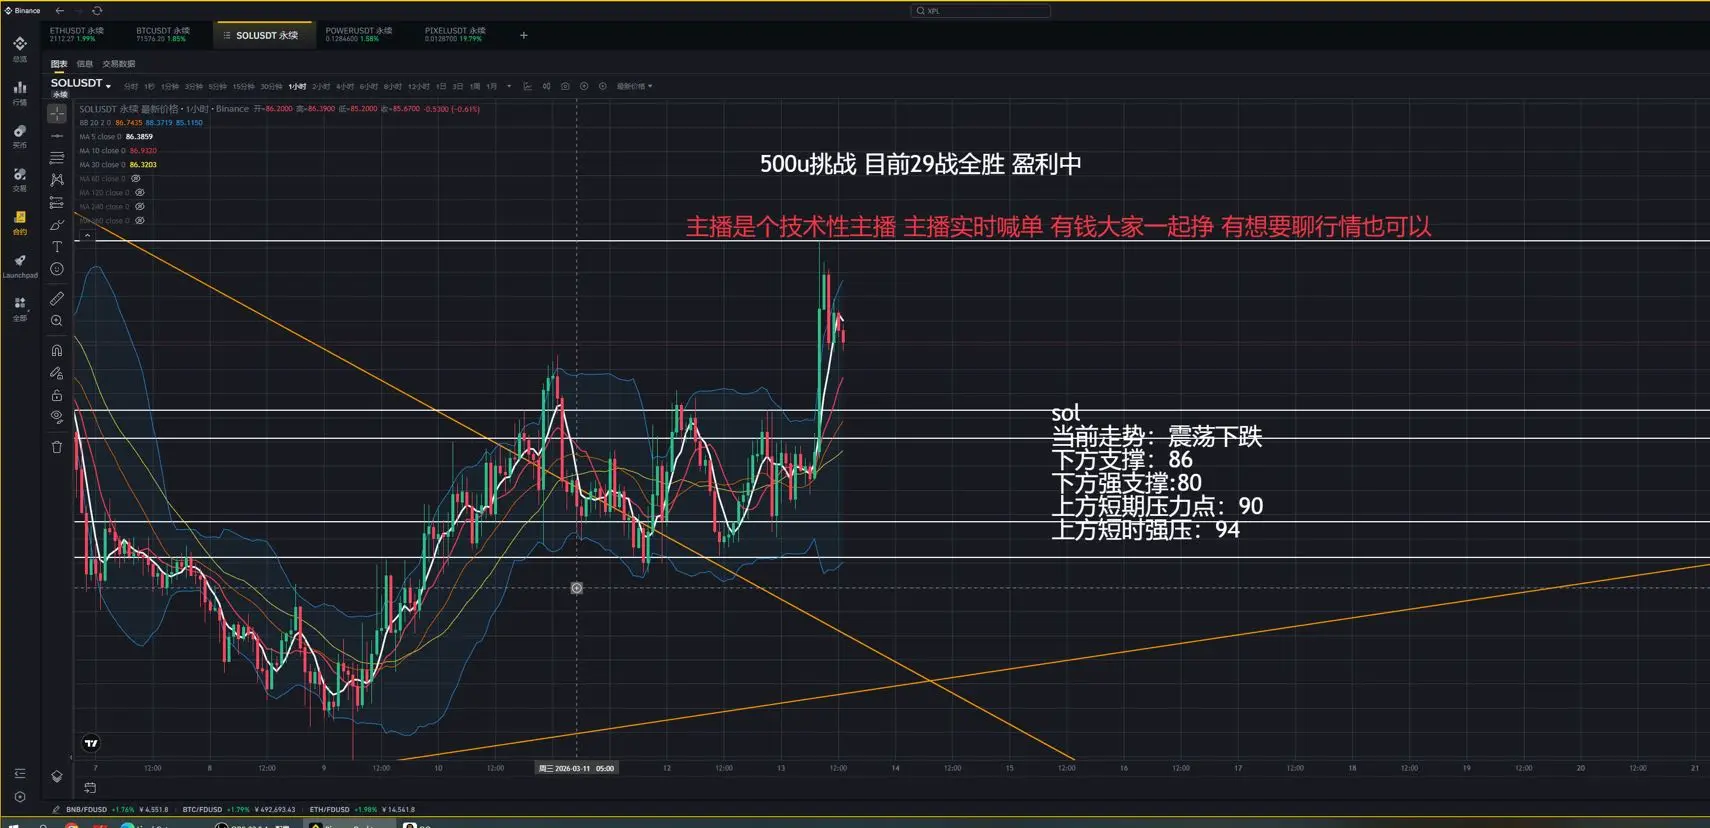The width and height of the screenshot is (1710, 828).
Task: Select the Fibonacci retracement tool
Action: click(57, 158)
